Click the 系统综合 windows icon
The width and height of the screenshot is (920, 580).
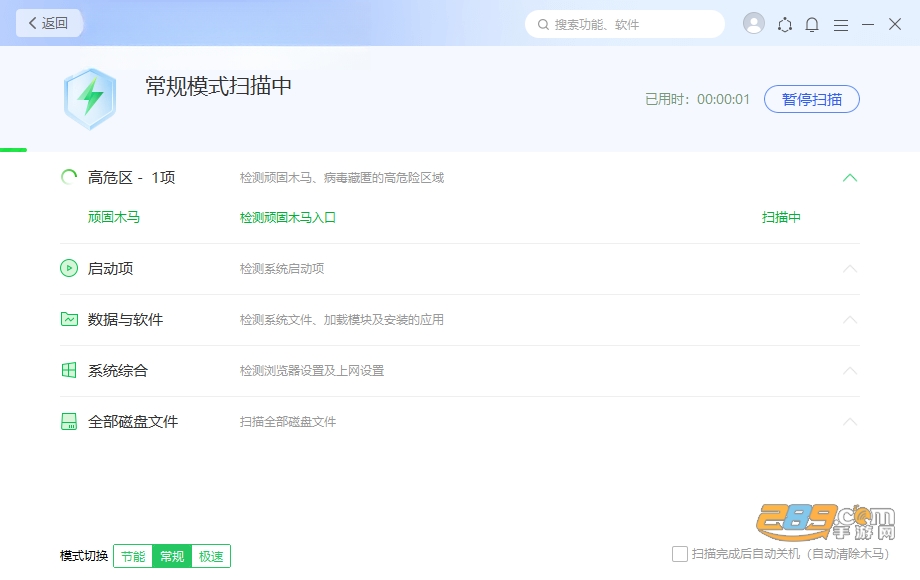tap(69, 370)
